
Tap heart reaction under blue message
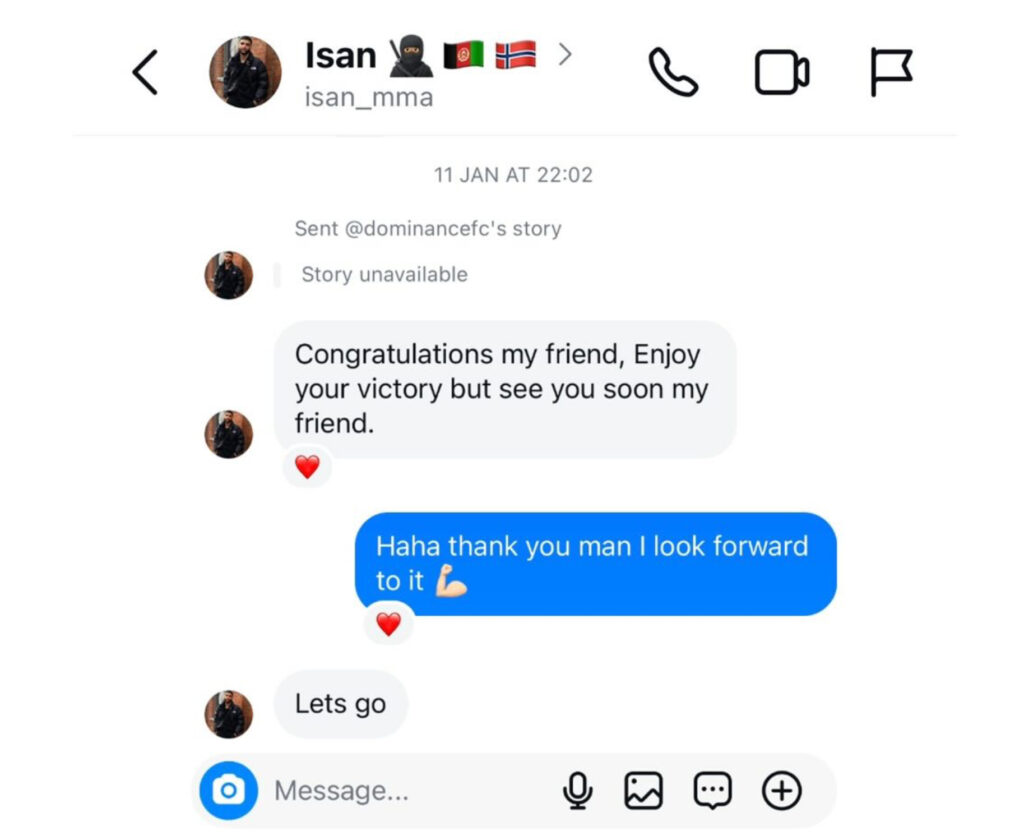[x=389, y=624]
